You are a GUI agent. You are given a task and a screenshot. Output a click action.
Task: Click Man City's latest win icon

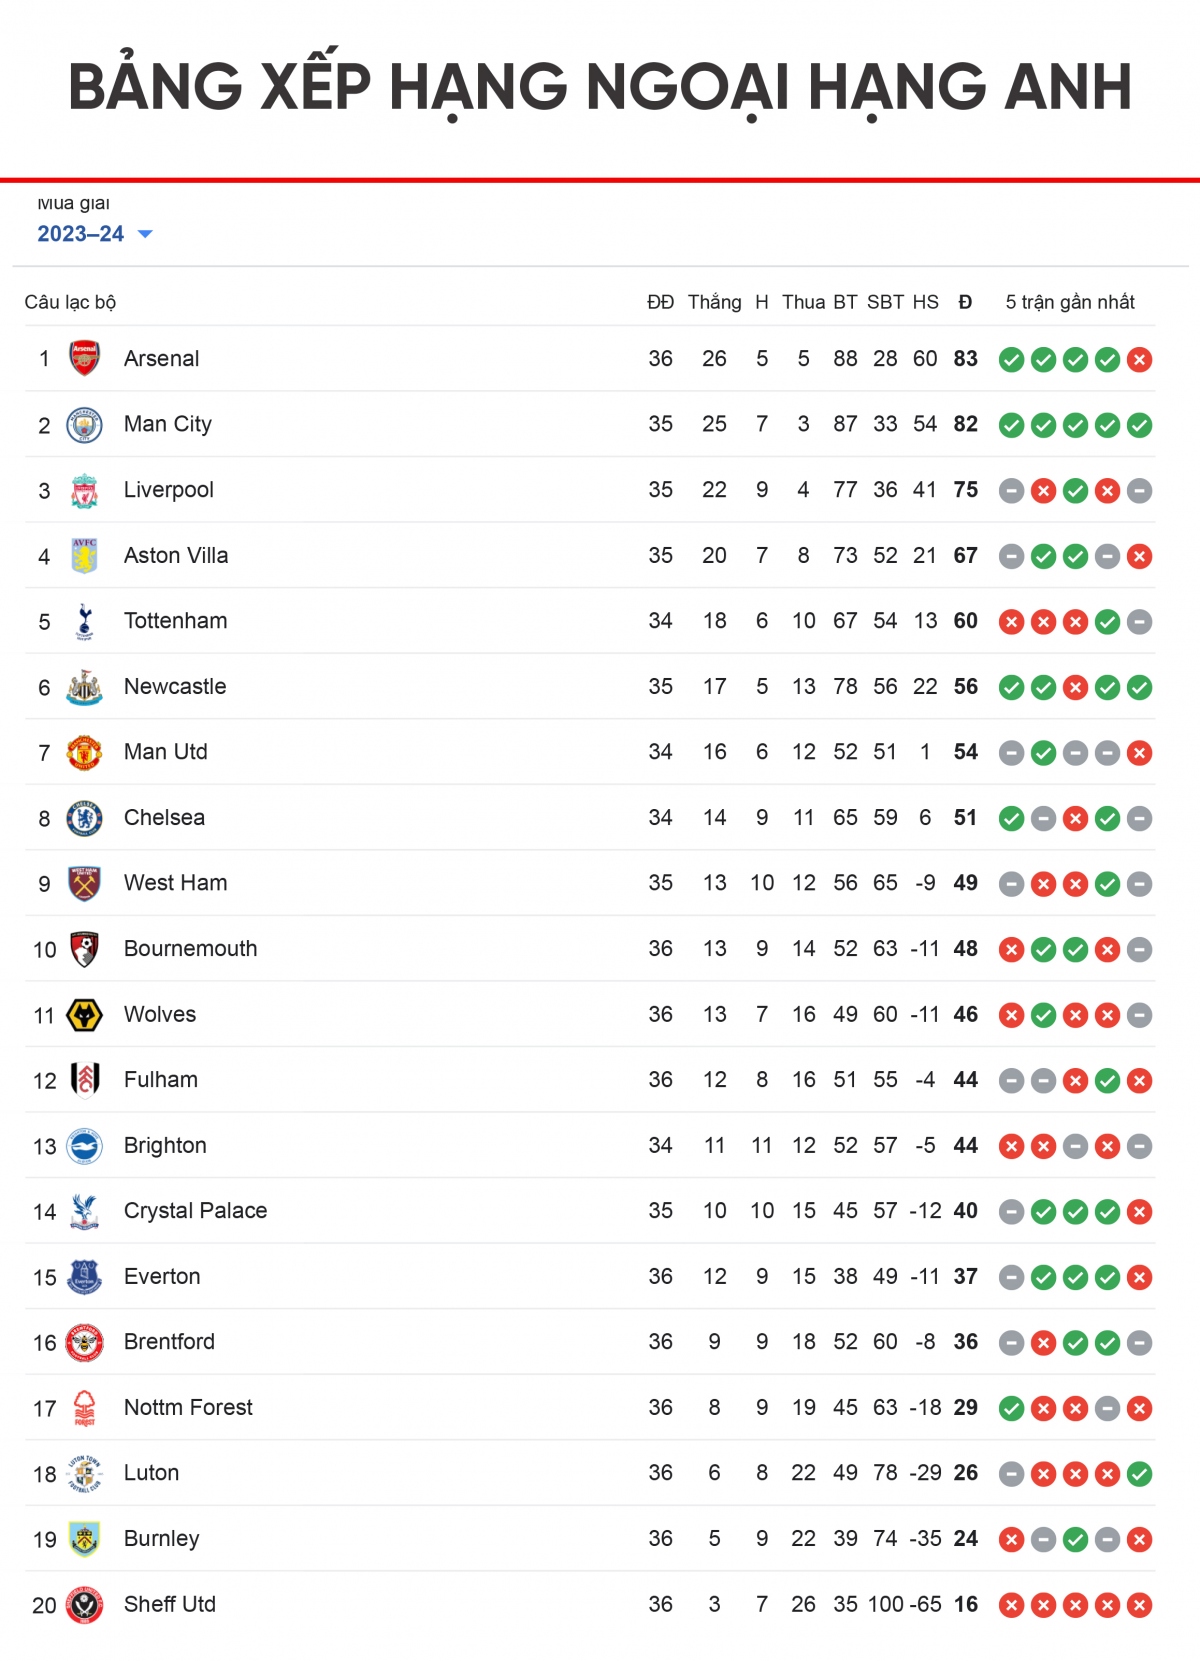point(1139,424)
